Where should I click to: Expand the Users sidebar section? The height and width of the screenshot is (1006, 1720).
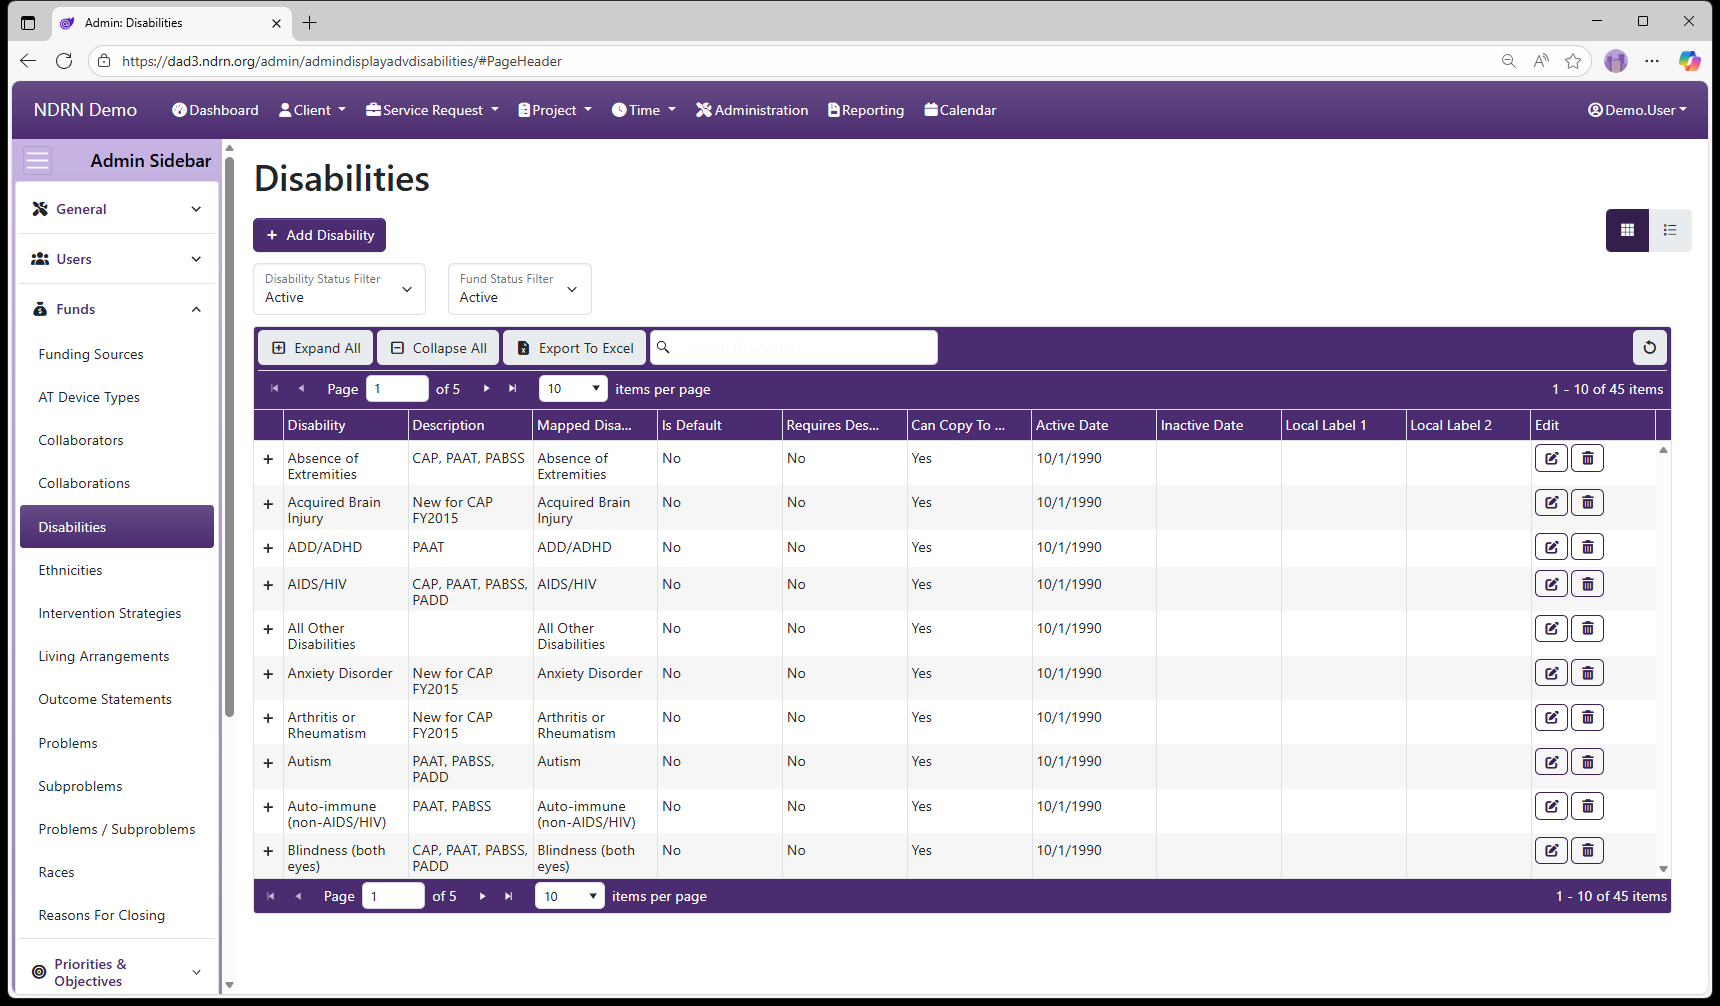(x=117, y=259)
